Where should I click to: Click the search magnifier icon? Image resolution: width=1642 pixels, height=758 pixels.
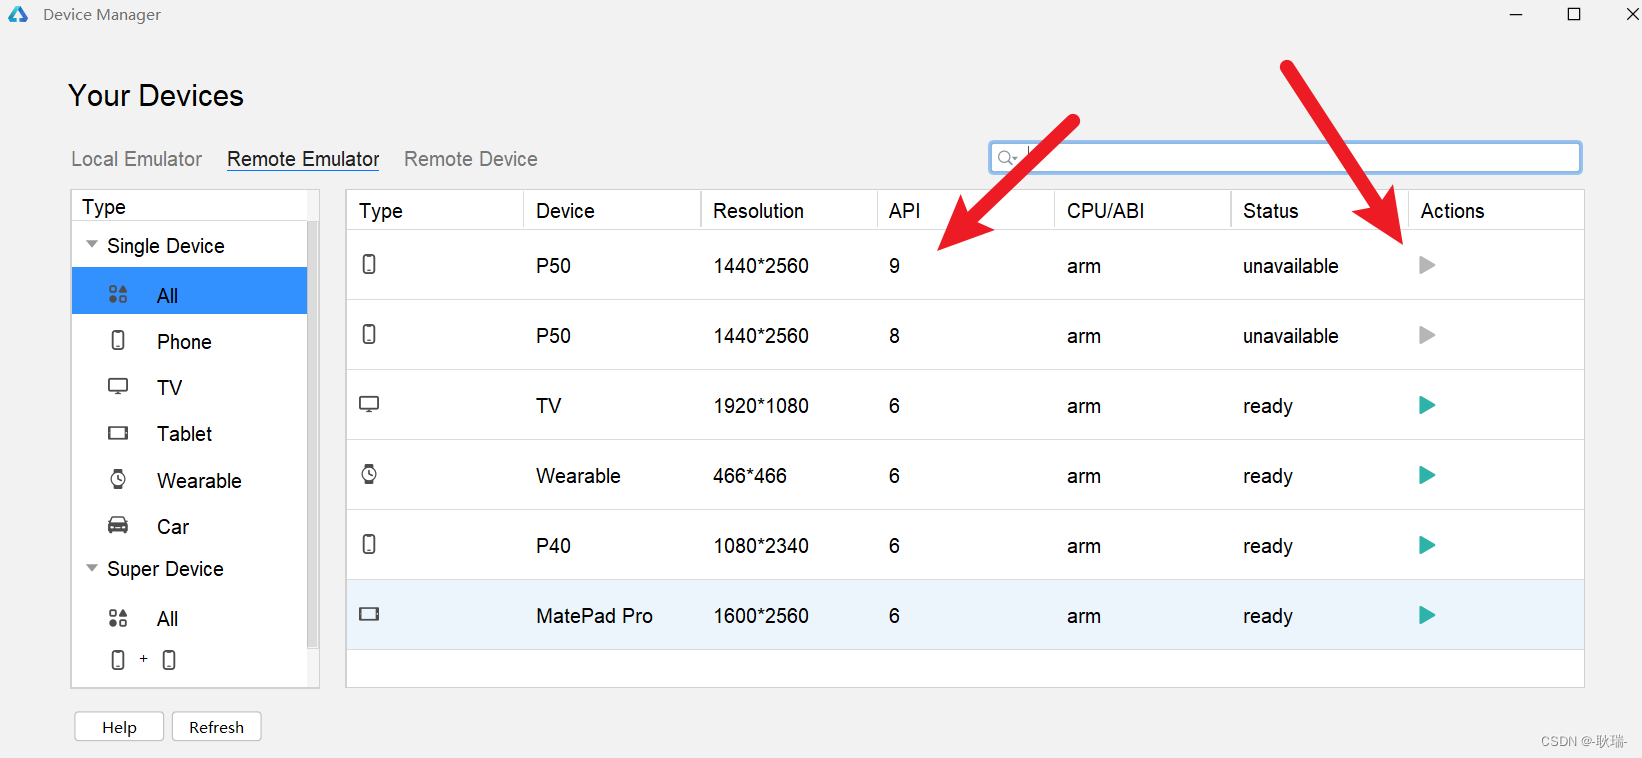click(x=1005, y=158)
